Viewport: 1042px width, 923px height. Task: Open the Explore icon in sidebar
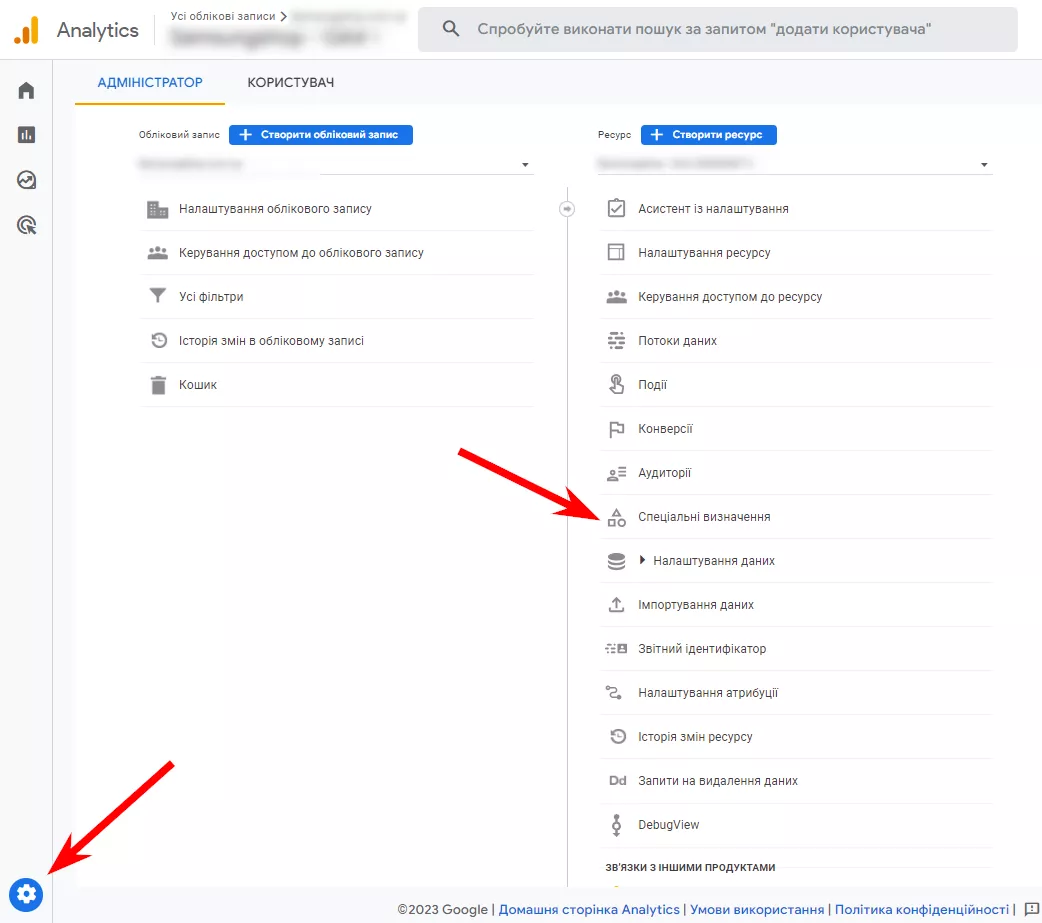click(26, 180)
